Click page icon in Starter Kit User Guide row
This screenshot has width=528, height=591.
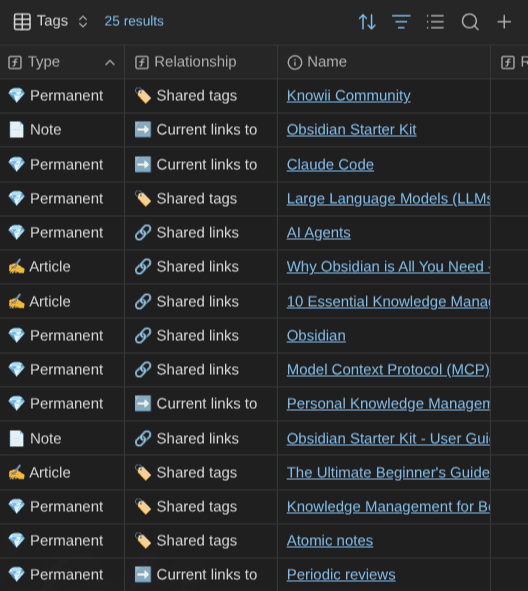(x=17, y=438)
